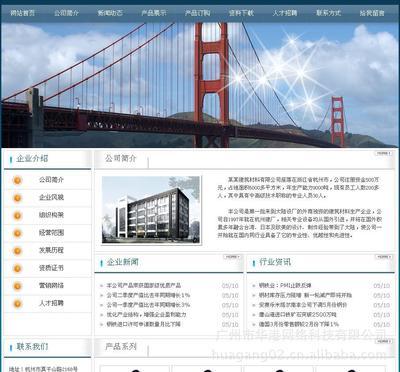
Task: Open sidebar link 营销网络
Action: point(51,285)
